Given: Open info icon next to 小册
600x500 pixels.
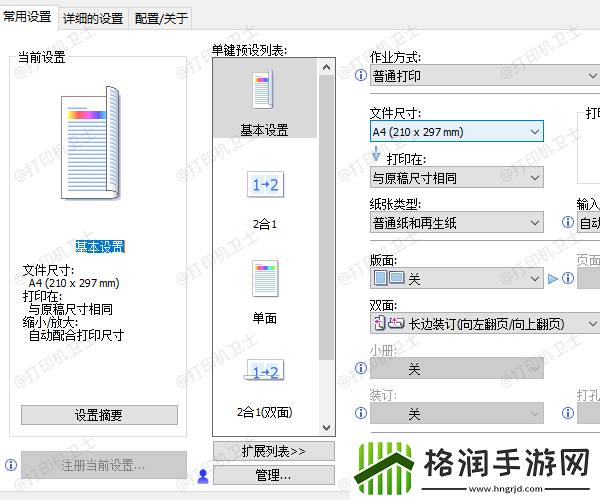Looking at the screenshot, I should coord(360,368).
